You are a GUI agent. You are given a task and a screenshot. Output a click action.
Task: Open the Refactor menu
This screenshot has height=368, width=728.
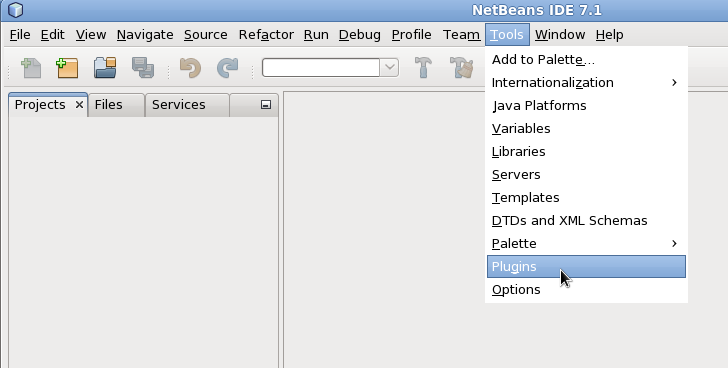(x=266, y=35)
